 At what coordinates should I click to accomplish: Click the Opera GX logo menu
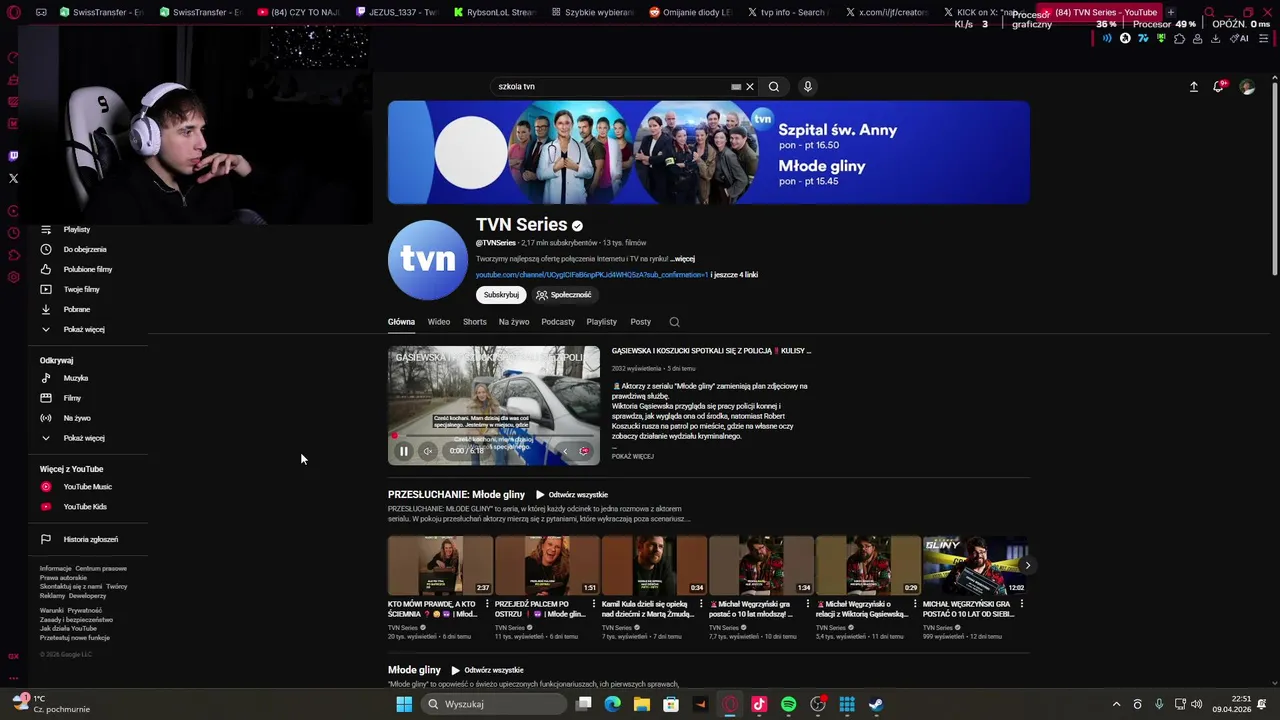(14, 13)
